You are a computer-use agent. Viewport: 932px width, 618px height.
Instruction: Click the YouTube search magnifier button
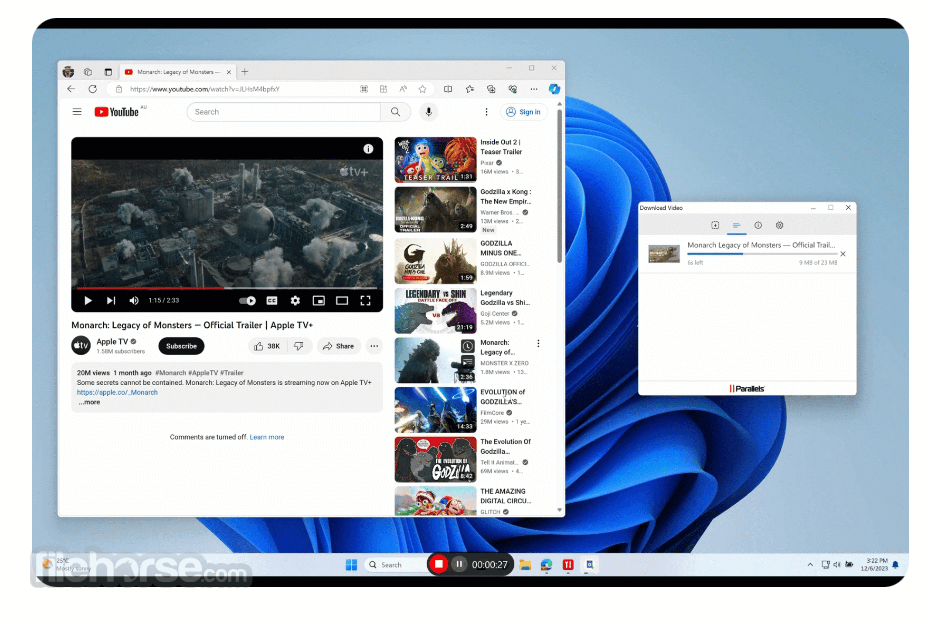point(395,112)
